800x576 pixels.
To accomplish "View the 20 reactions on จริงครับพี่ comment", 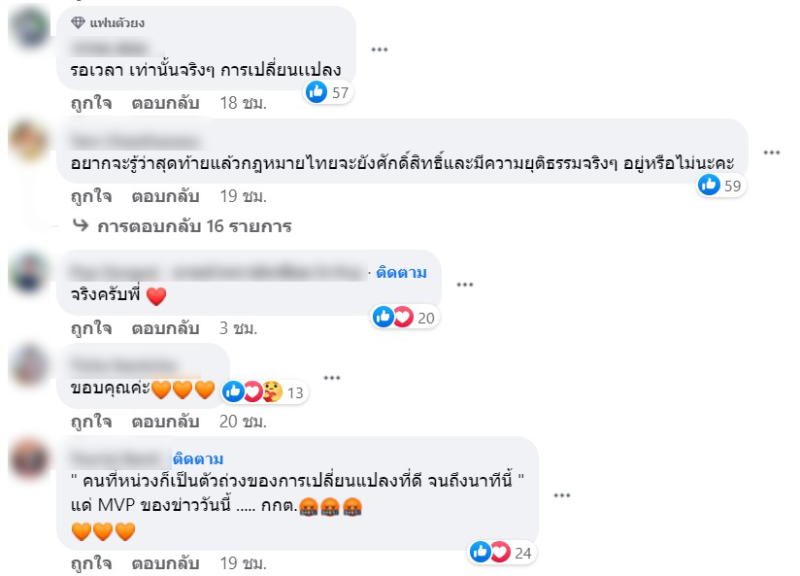I will coord(404,317).
